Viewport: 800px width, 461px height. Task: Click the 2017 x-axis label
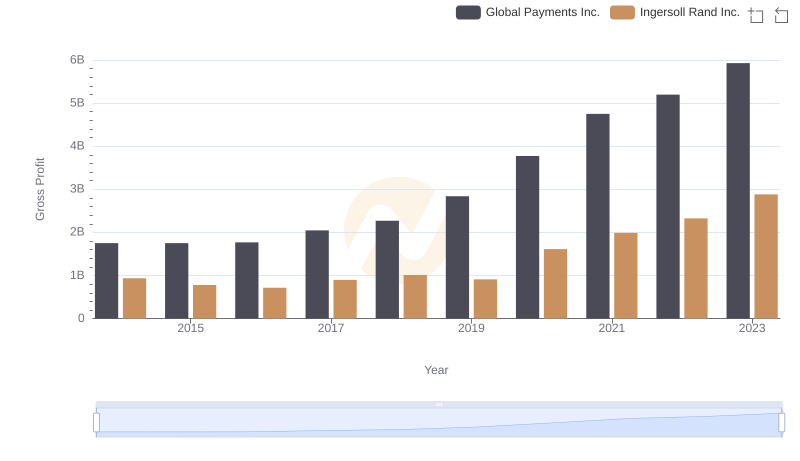[331, 328]
